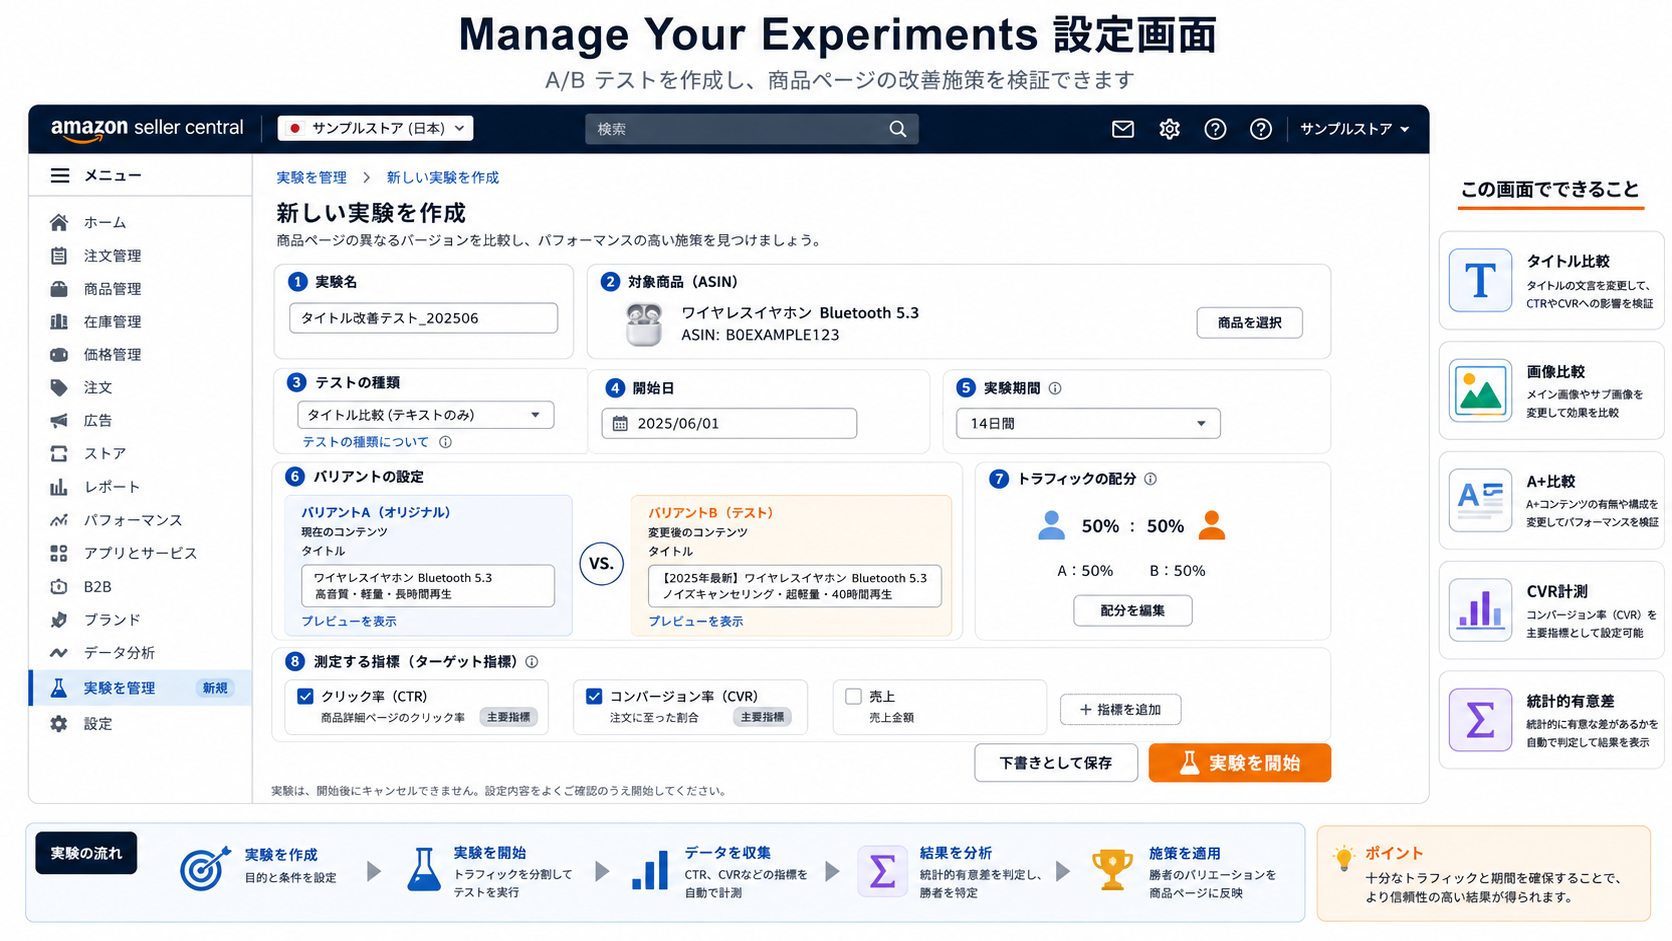The width and height of the screenshot is (1672, 941).
Task: Open the 実験期間 14日間 dropdown
Action: [1088, 424]
